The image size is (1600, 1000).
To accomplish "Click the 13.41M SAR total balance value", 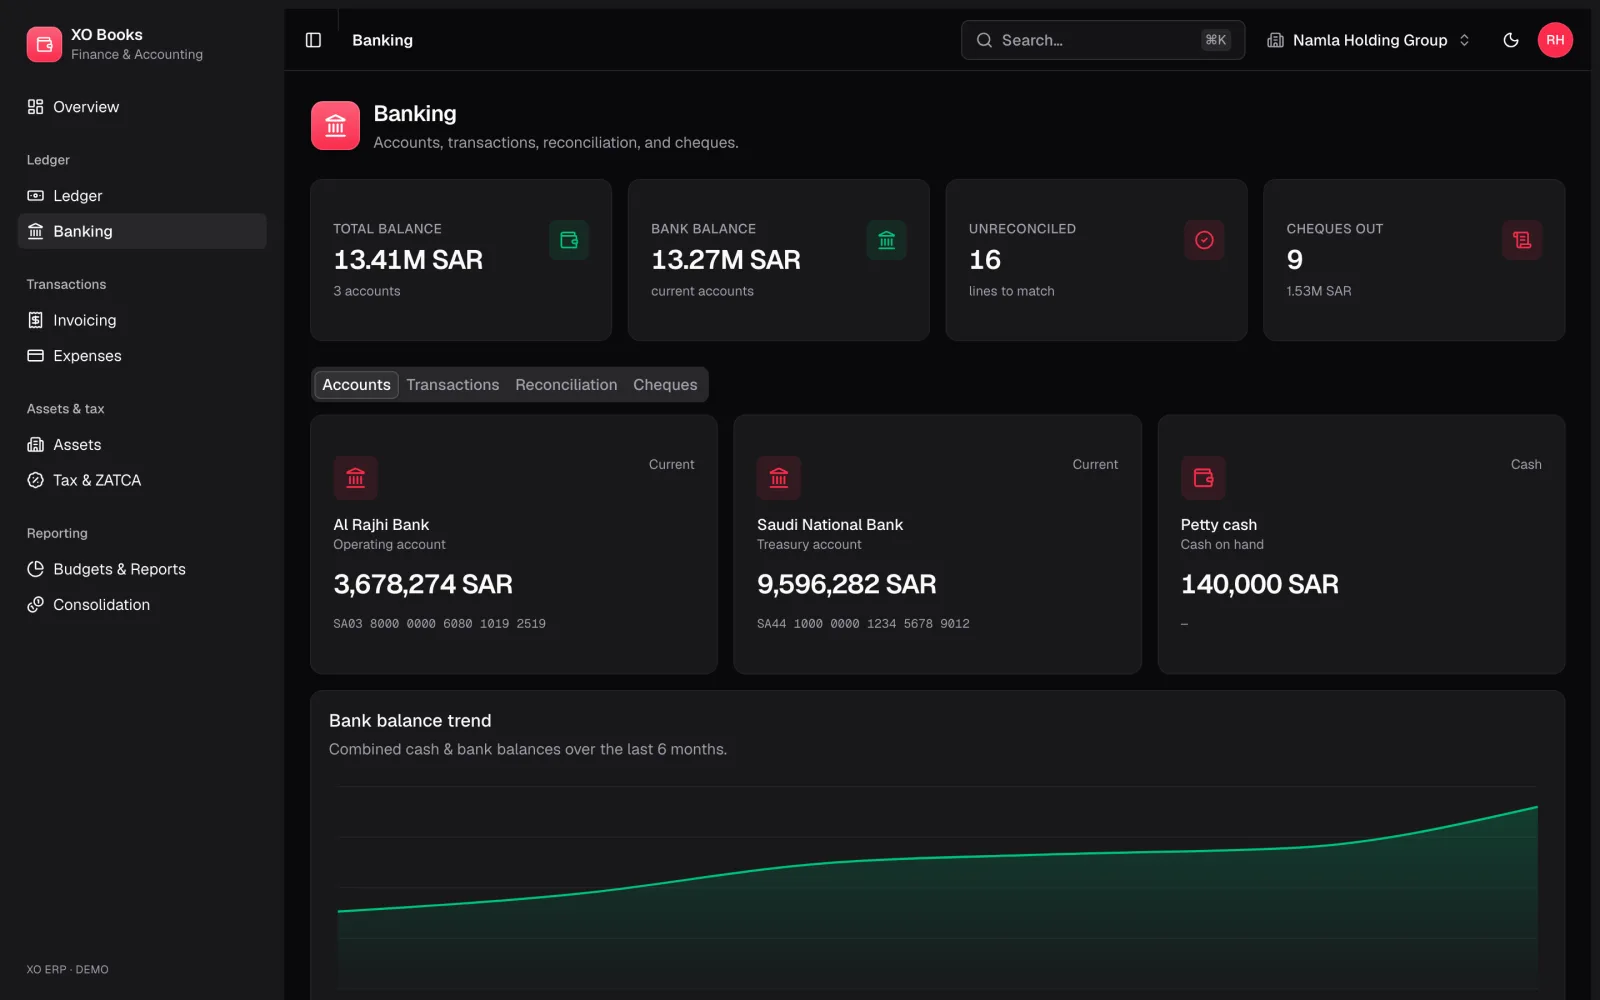I will (408, 260).
